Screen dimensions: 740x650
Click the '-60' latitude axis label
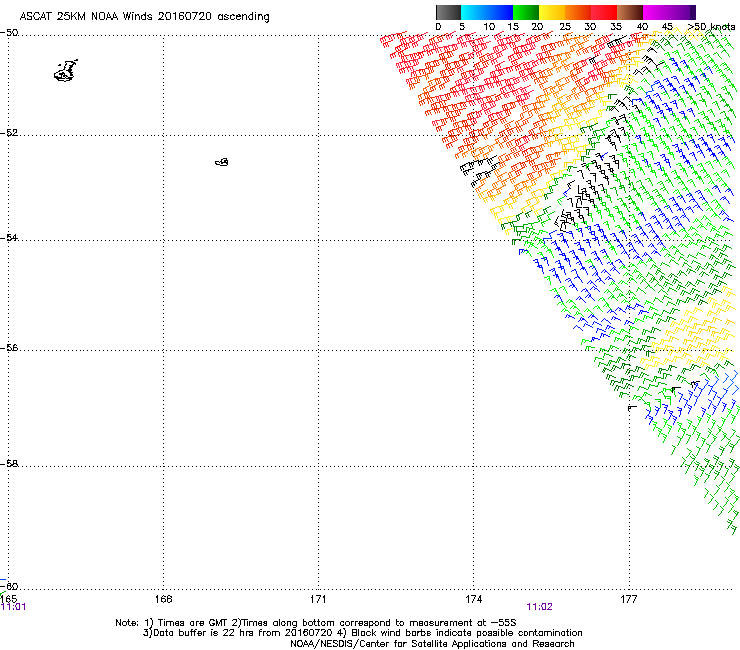tap(9, 587)
